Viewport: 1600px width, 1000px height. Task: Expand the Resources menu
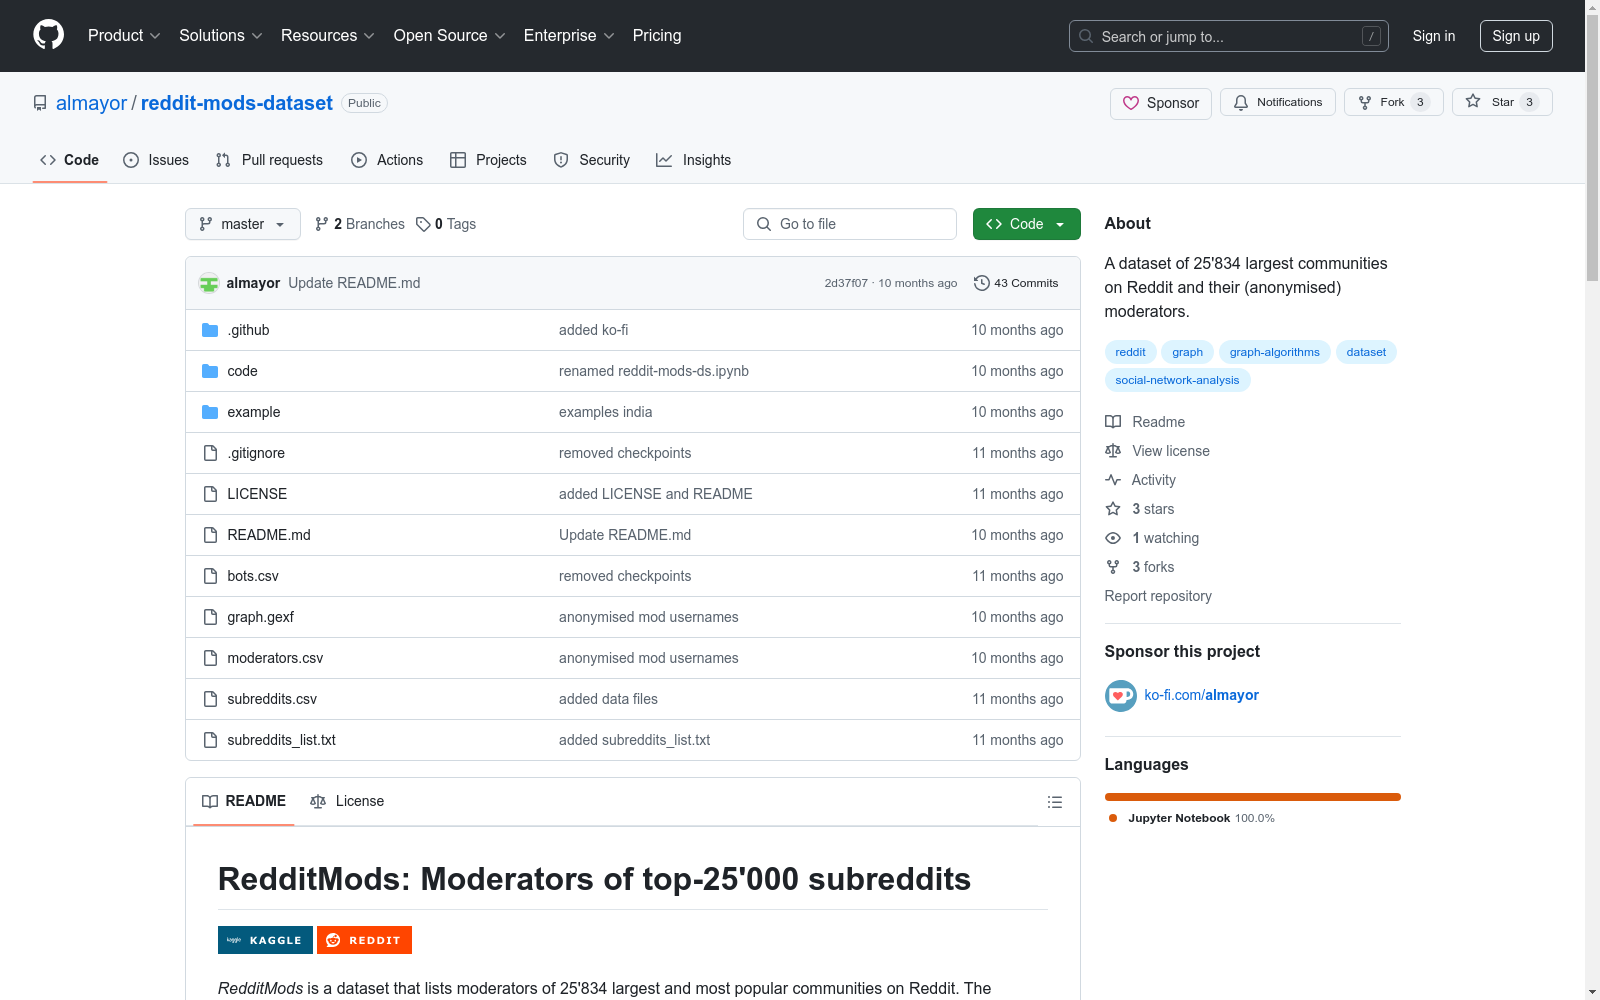328,36
